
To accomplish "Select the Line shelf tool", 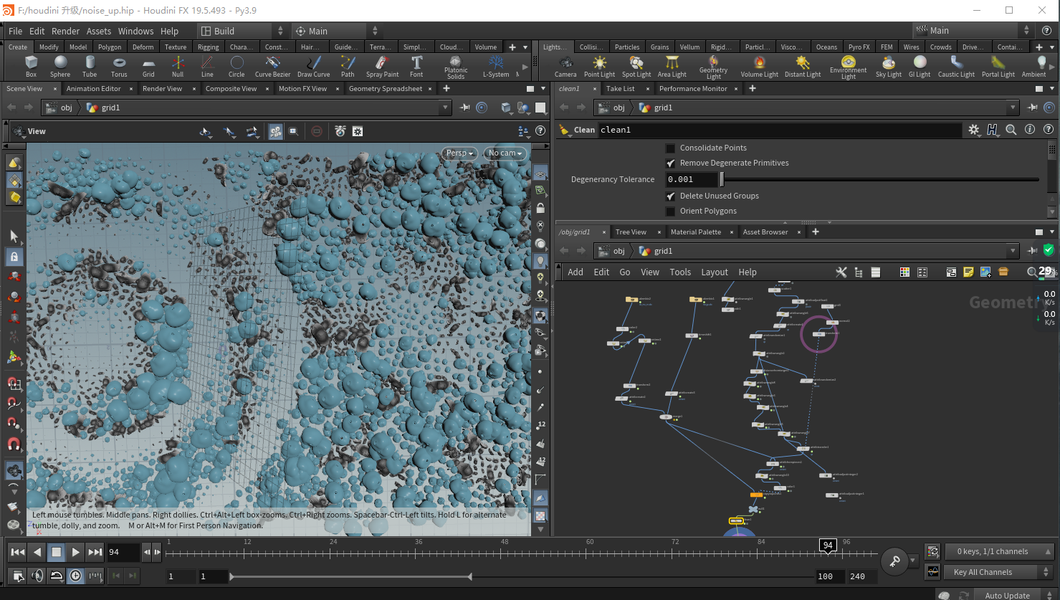I will coord(207,66).
